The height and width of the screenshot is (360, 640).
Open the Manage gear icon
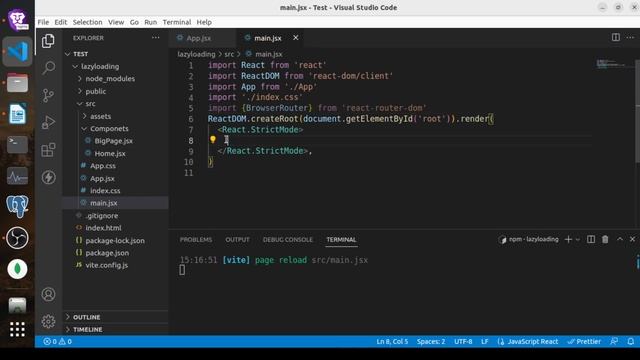[48, 322]
